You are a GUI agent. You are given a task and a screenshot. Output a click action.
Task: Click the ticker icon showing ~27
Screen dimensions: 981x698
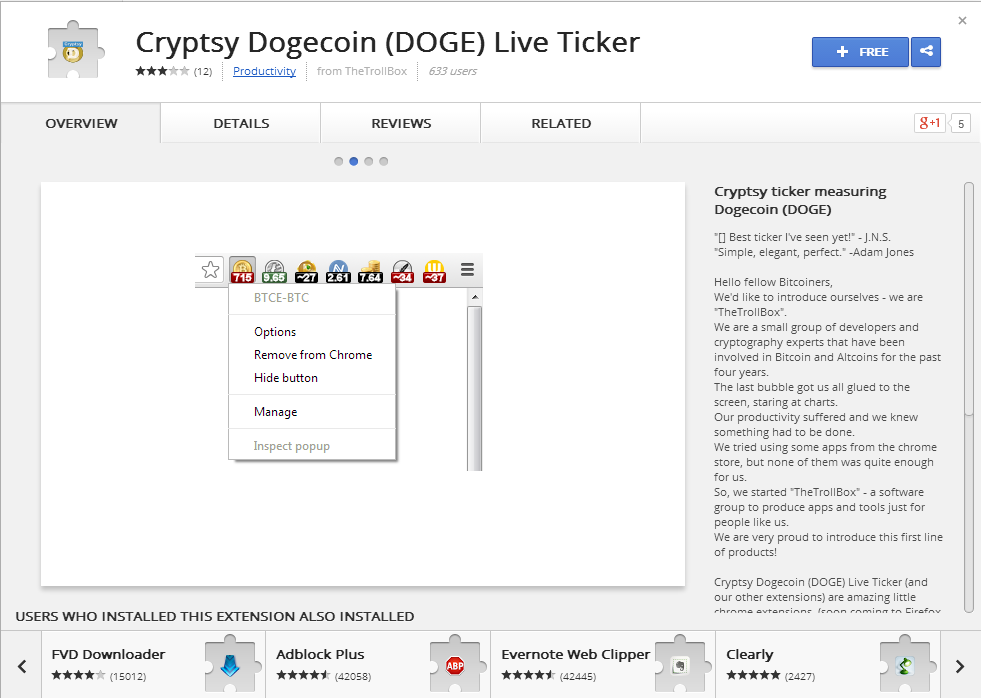click(306, 271)
